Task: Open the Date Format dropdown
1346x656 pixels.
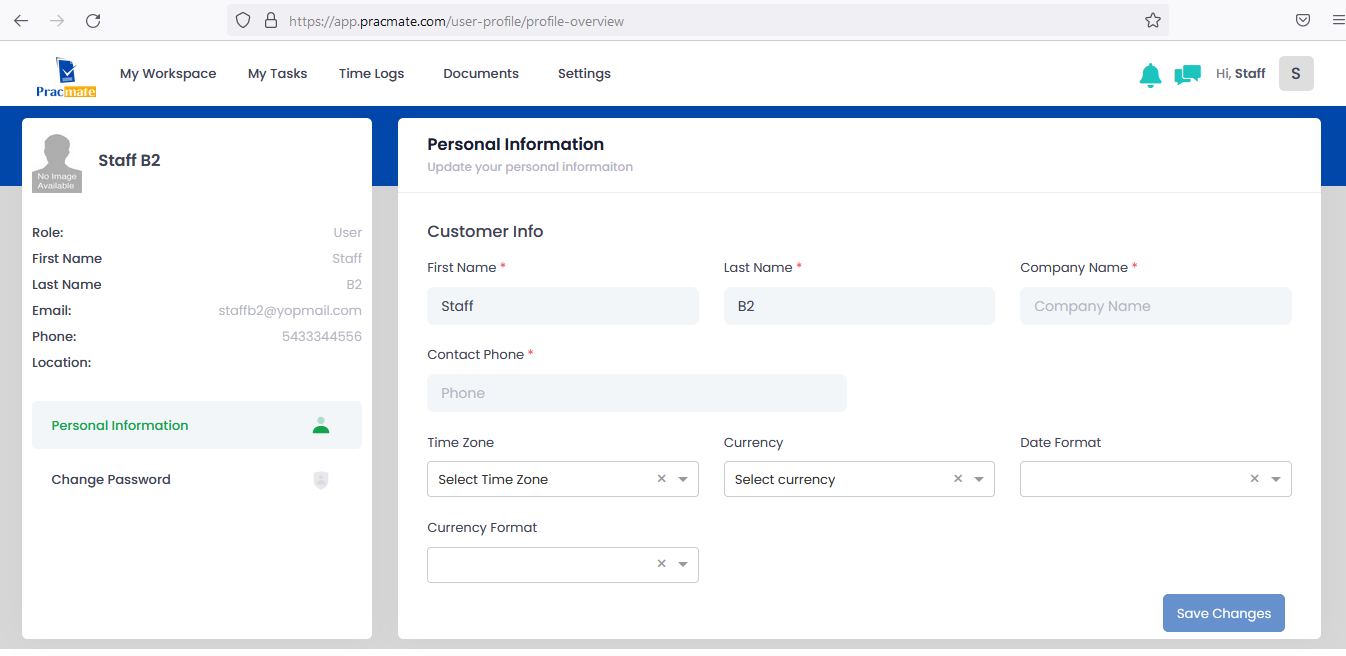Action: (x=1276, y=479)
